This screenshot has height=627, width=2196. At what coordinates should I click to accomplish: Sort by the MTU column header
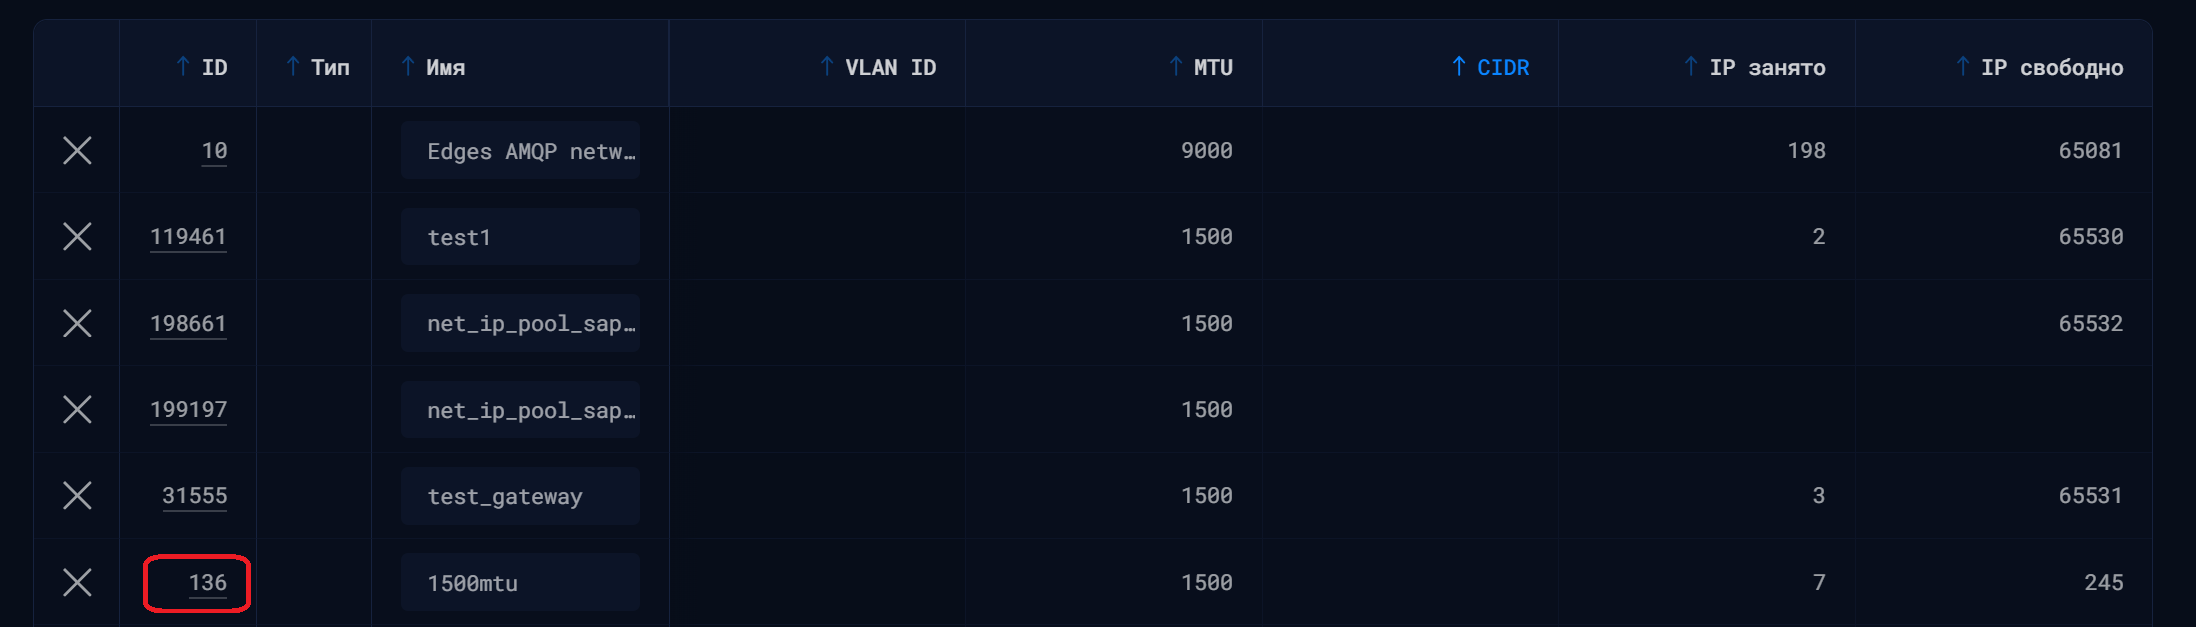(1212, 67)
